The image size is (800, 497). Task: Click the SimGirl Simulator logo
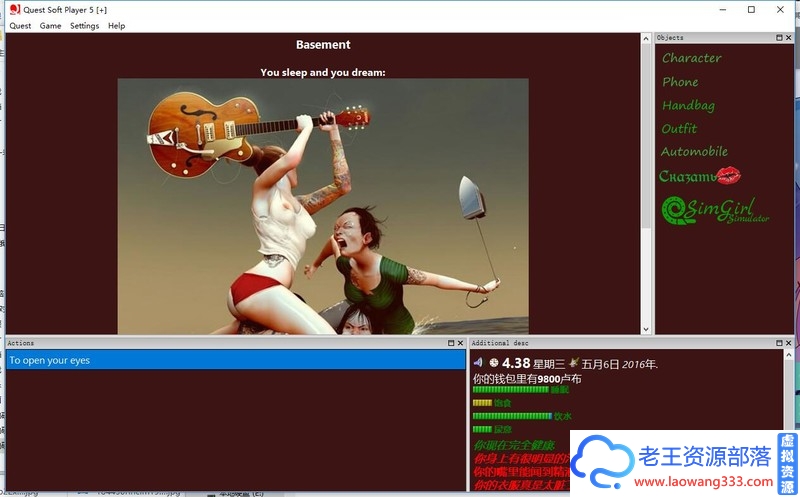click(x=715, y=210)
